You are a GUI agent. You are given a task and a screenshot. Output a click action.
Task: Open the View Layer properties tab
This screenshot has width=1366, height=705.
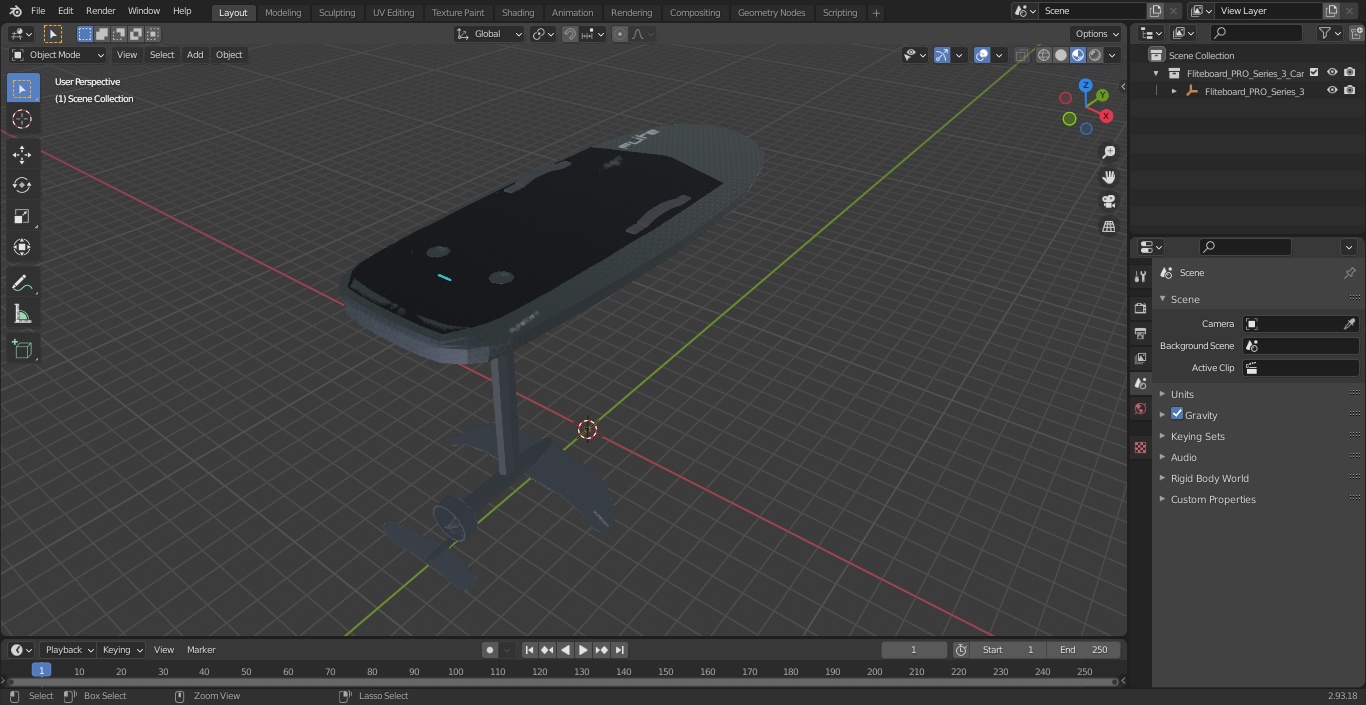1140,358
